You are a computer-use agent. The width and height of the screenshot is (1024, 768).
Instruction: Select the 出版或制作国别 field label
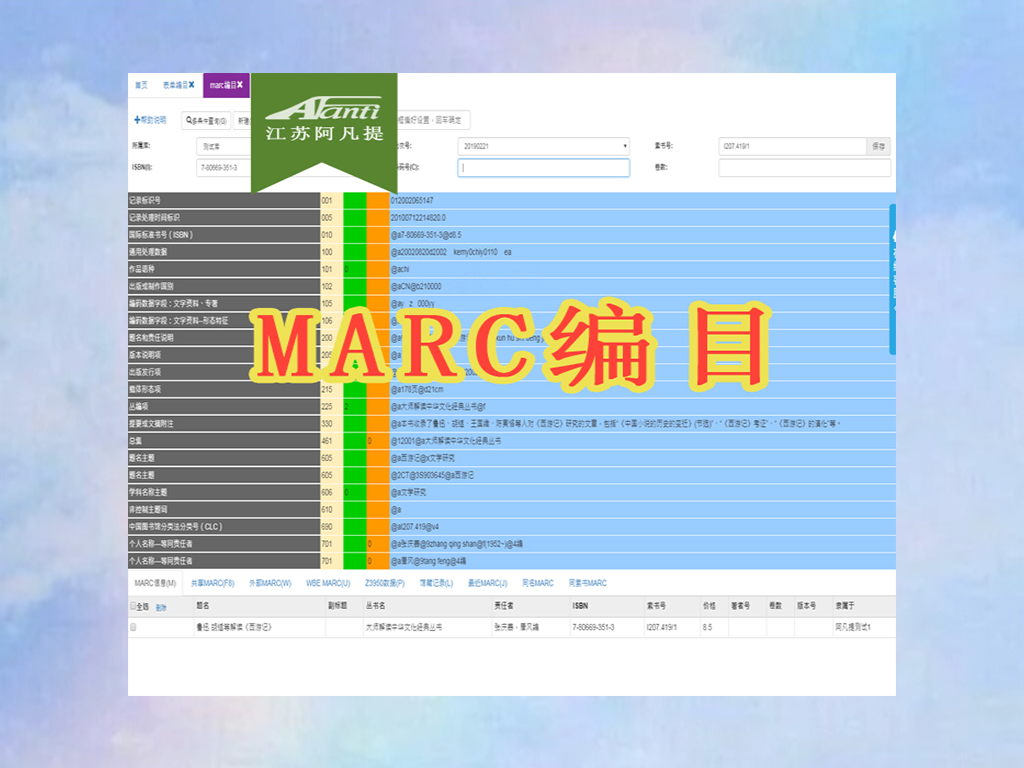(x=224, y=286)
